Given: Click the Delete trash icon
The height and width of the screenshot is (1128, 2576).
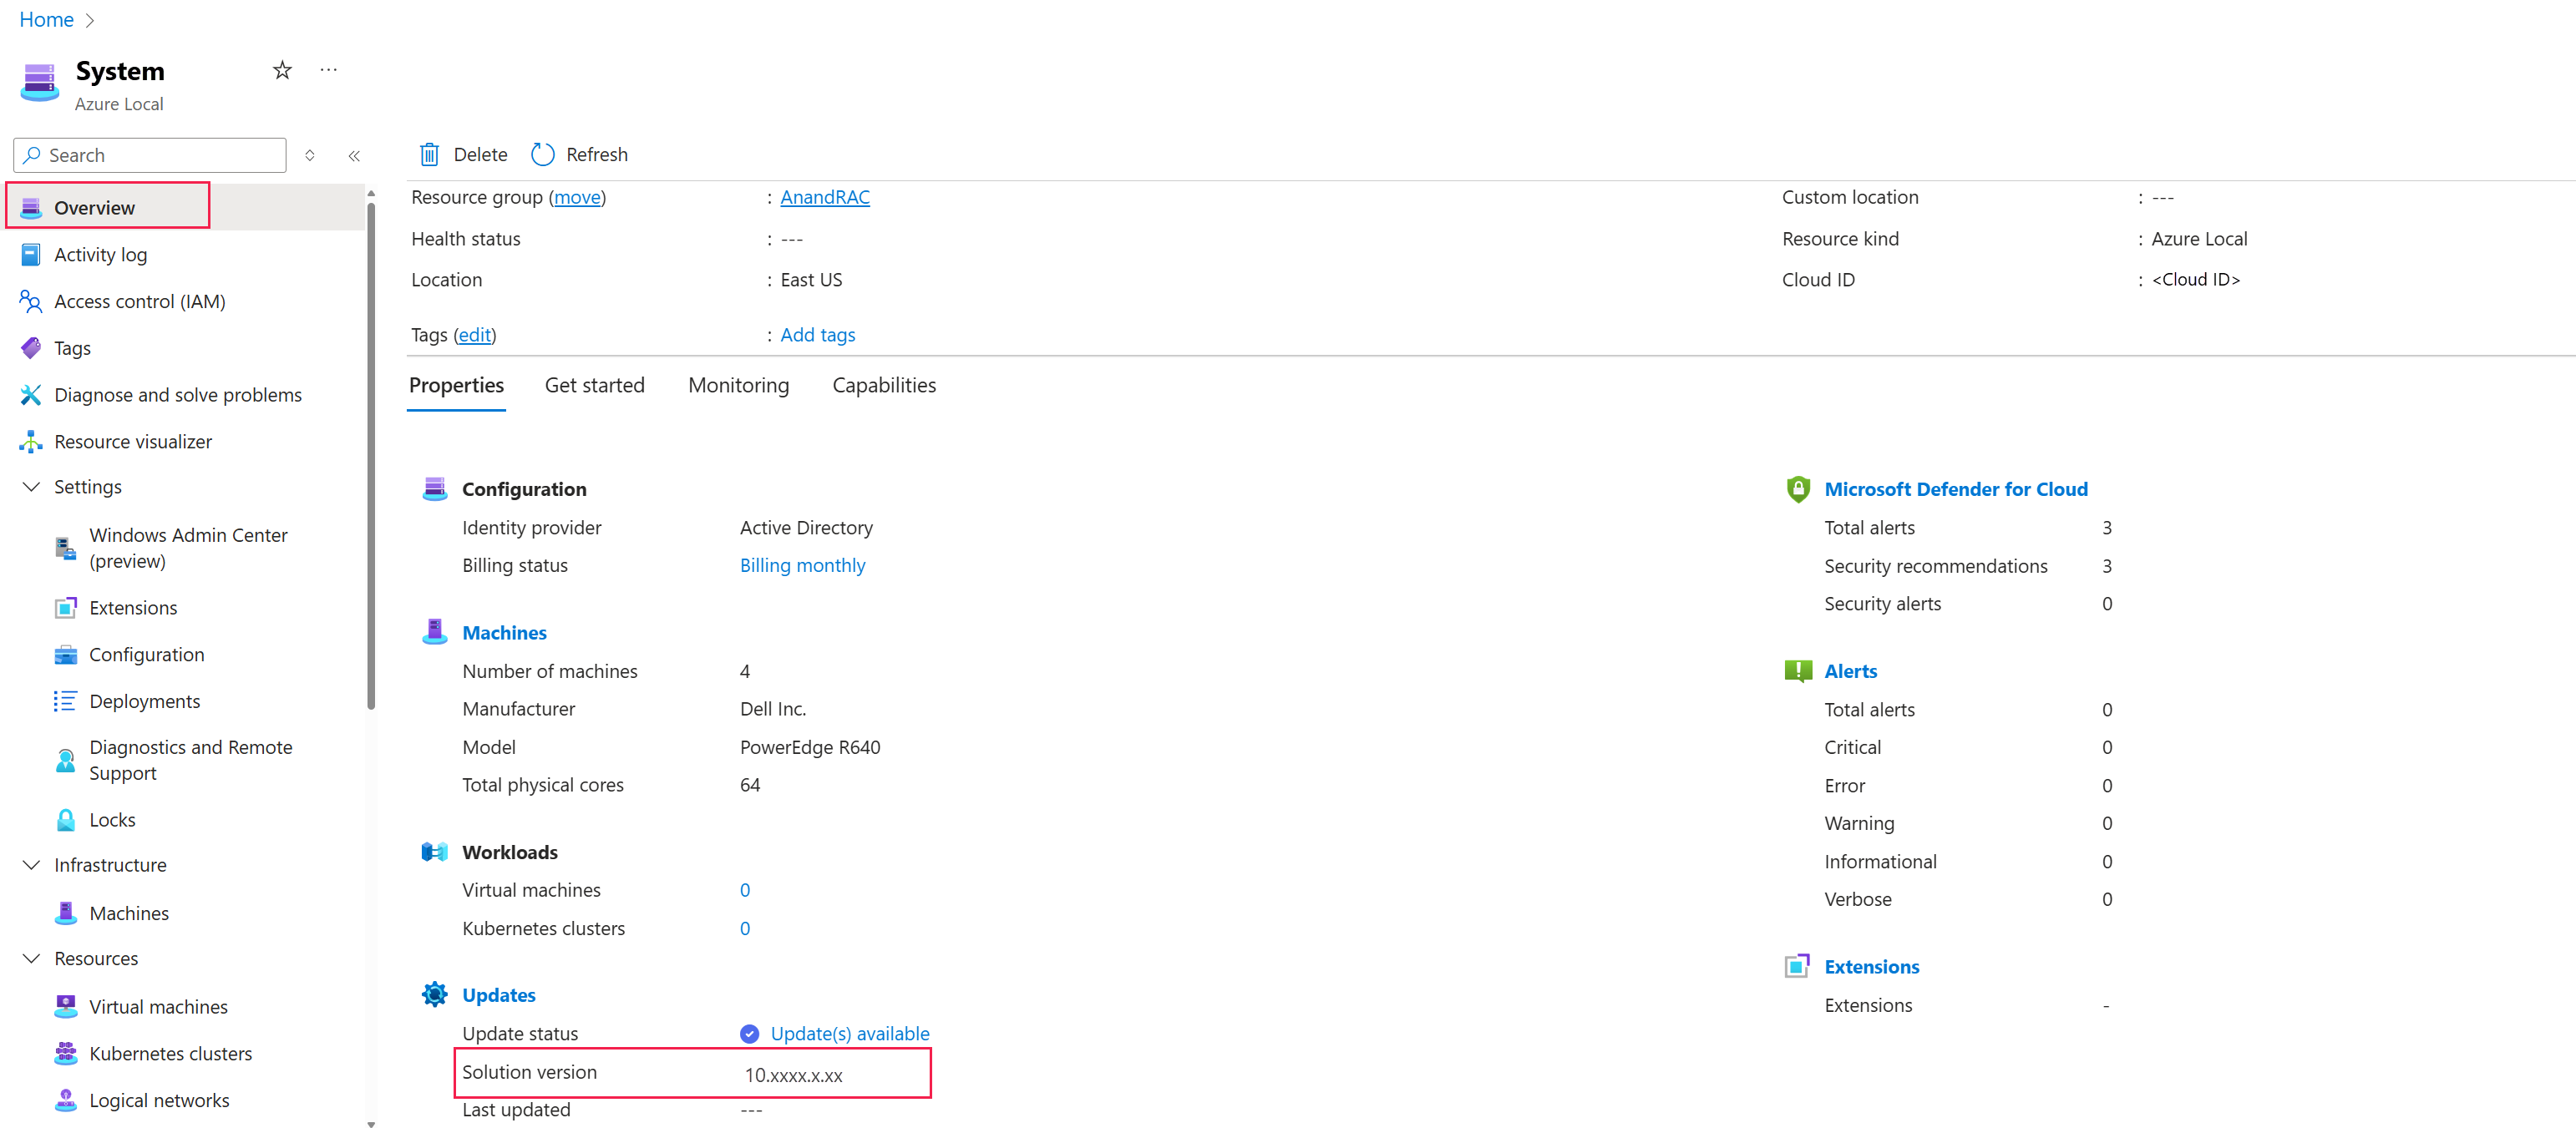Looking at the screenshot, I should click(430, 155).
